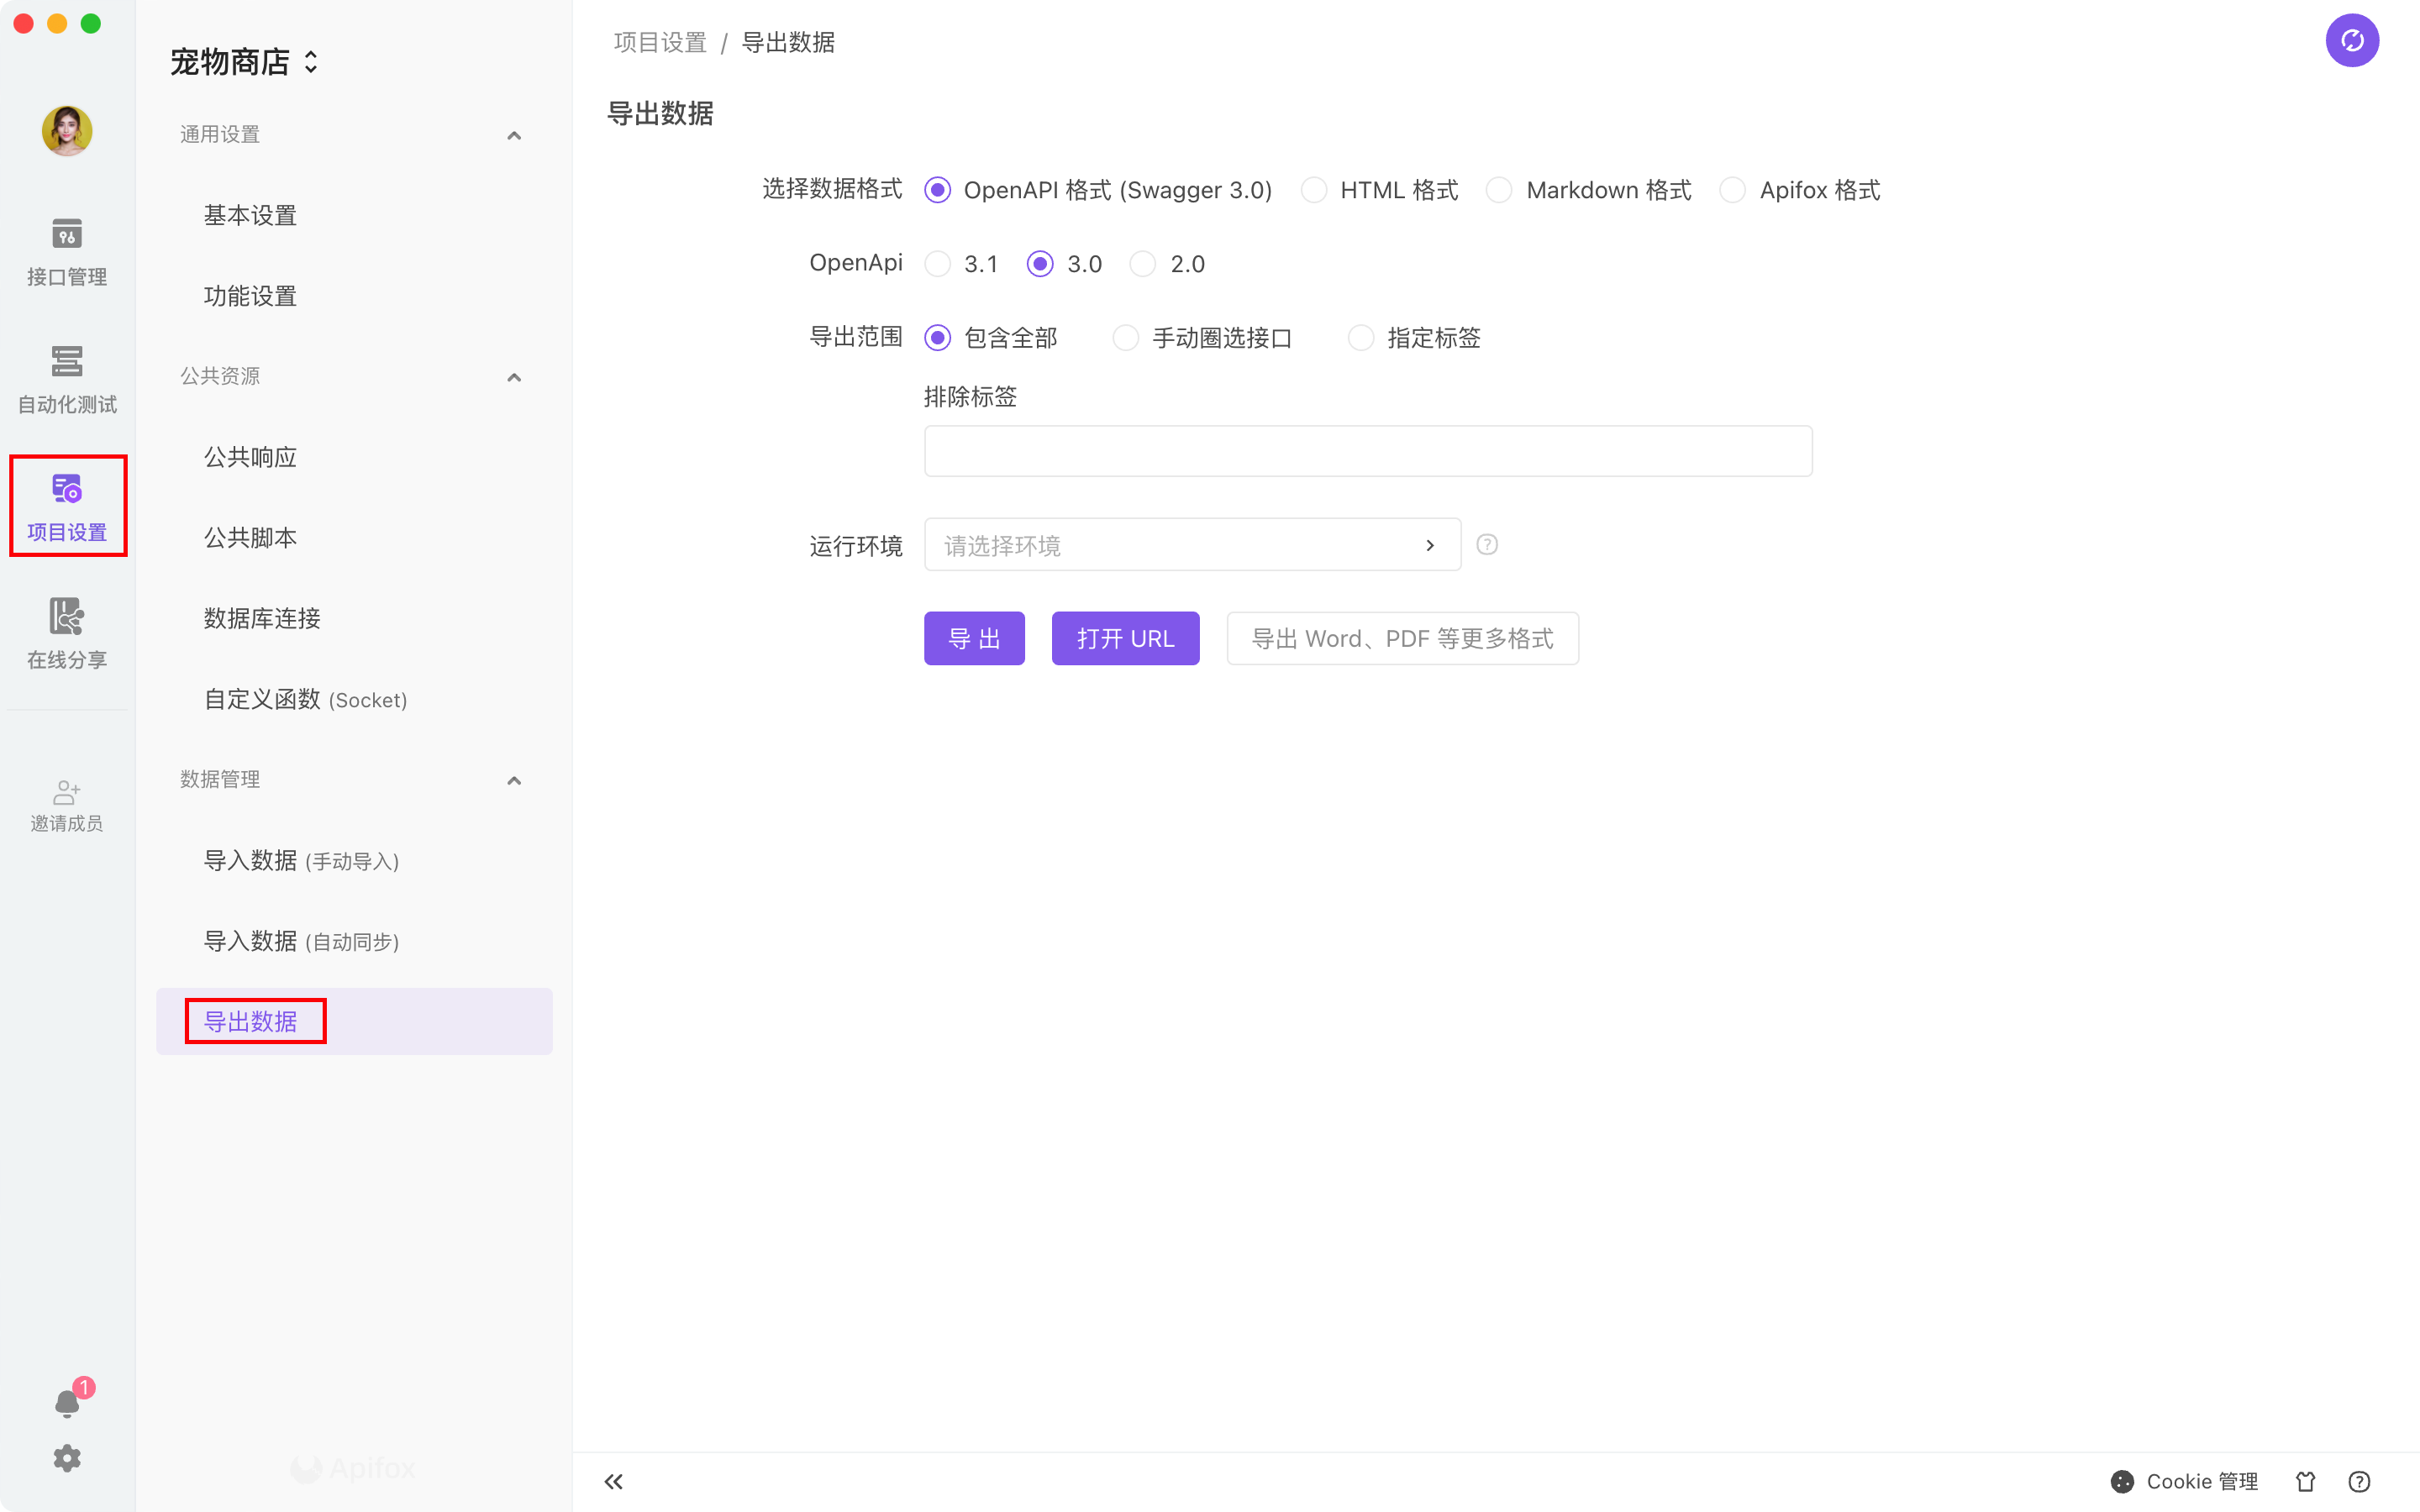
Task: Open the settings gear icon
Action: coord(66,1458)
